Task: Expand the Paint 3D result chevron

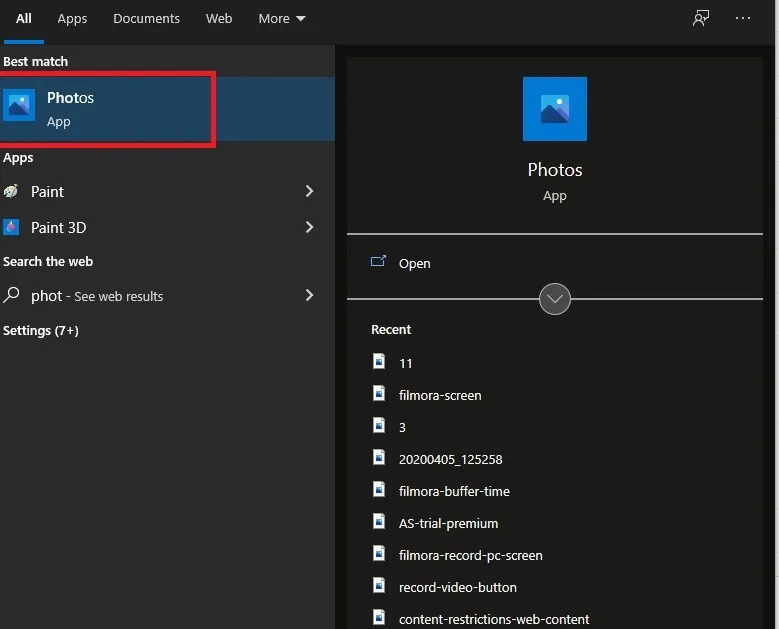Action: (x=310, y=227)
